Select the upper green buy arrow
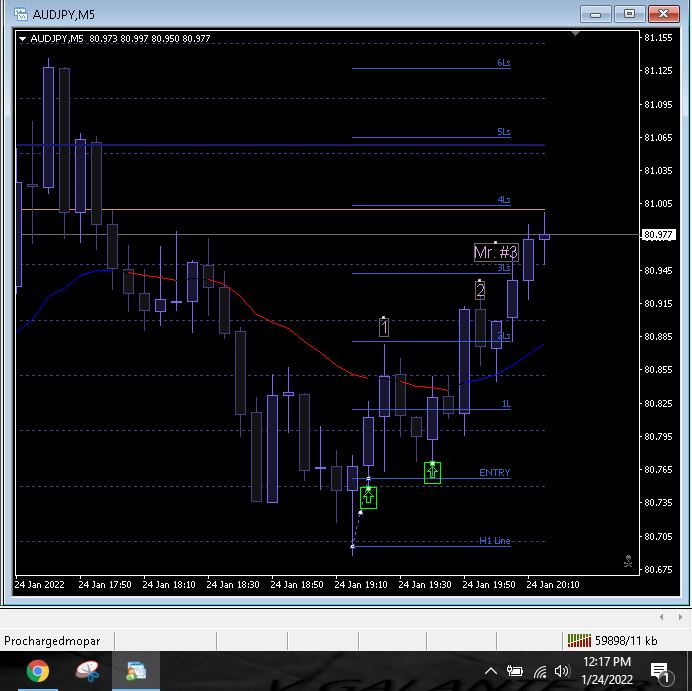 click(x=432, y=473)
